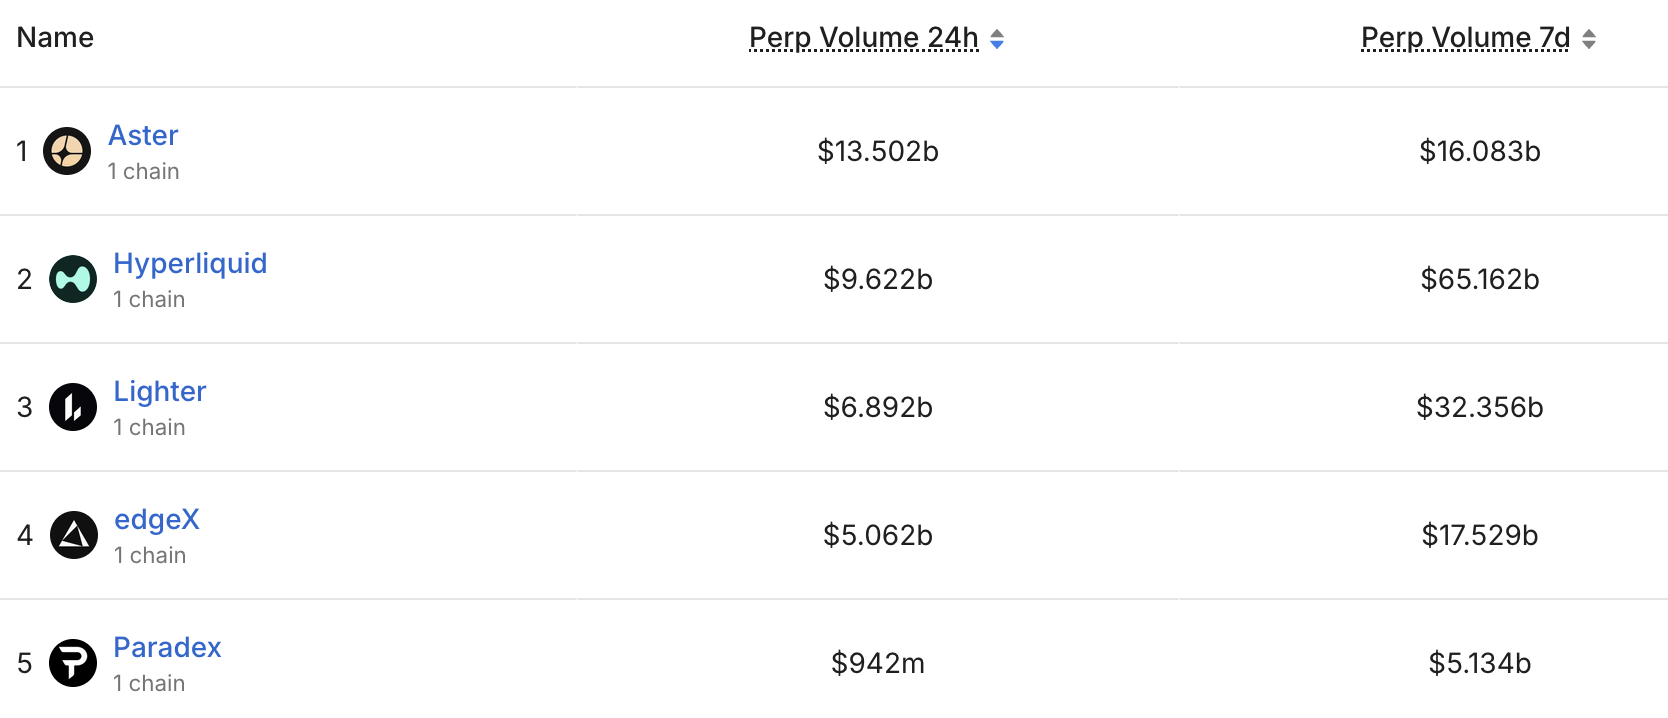Image resolution: width=1668 pixels, height=718 pixels.
Task: Click the Lighter protocol logo icon
Action: tap(73, 407)
